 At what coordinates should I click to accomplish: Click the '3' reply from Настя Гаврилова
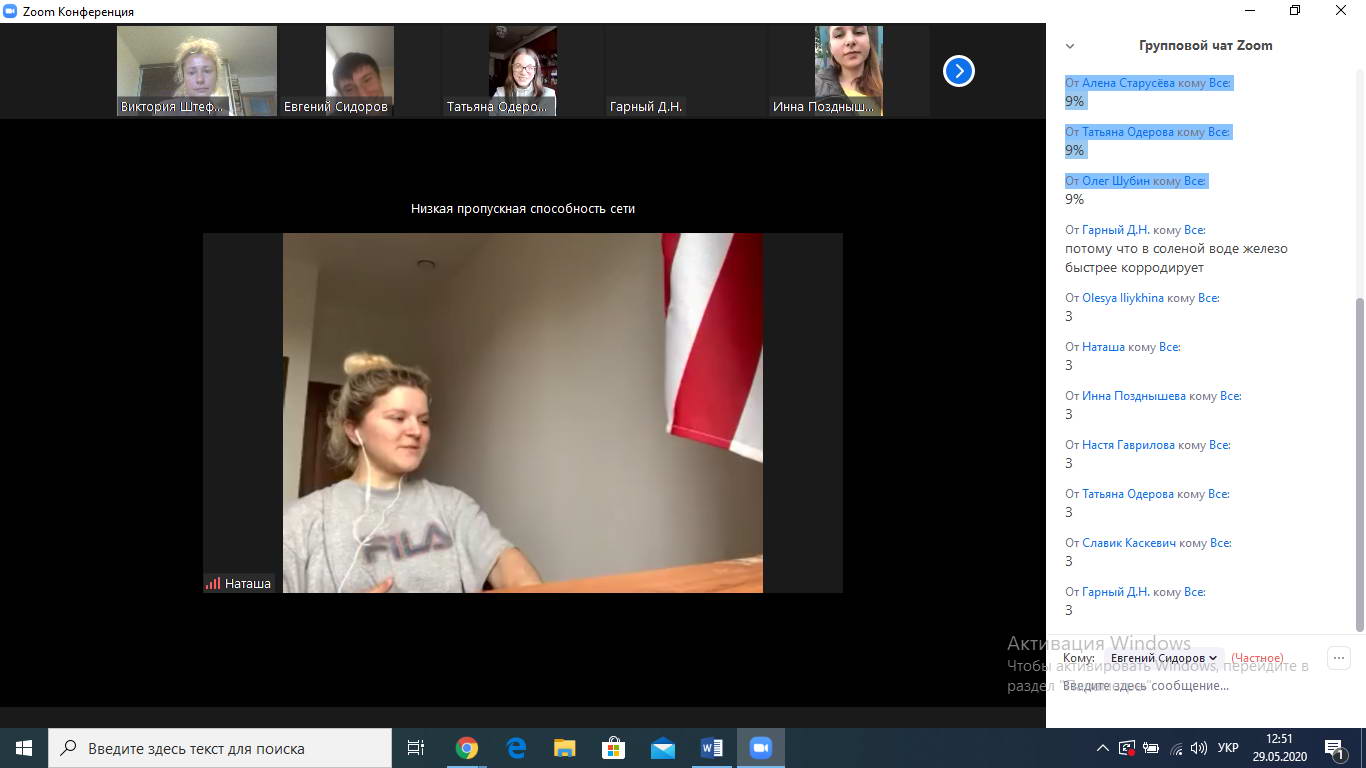[1069, 463]
